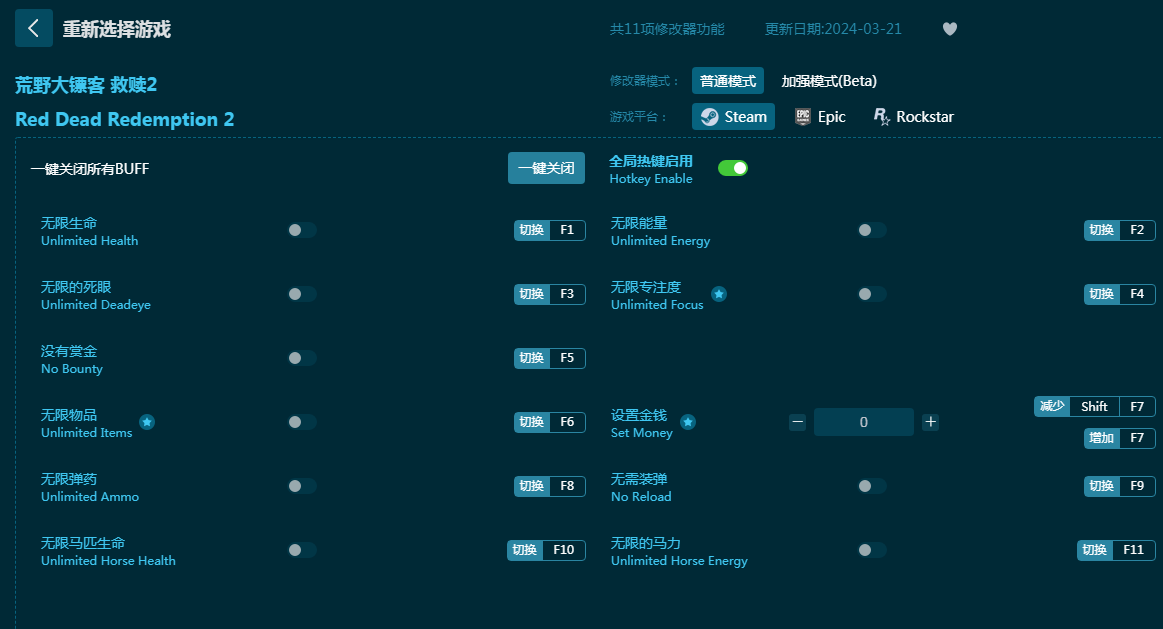Image resolution: width=1163 pixels, height=629 pixels.
Task: Choose the Steam platform
Action: click(x=734, y=116)
